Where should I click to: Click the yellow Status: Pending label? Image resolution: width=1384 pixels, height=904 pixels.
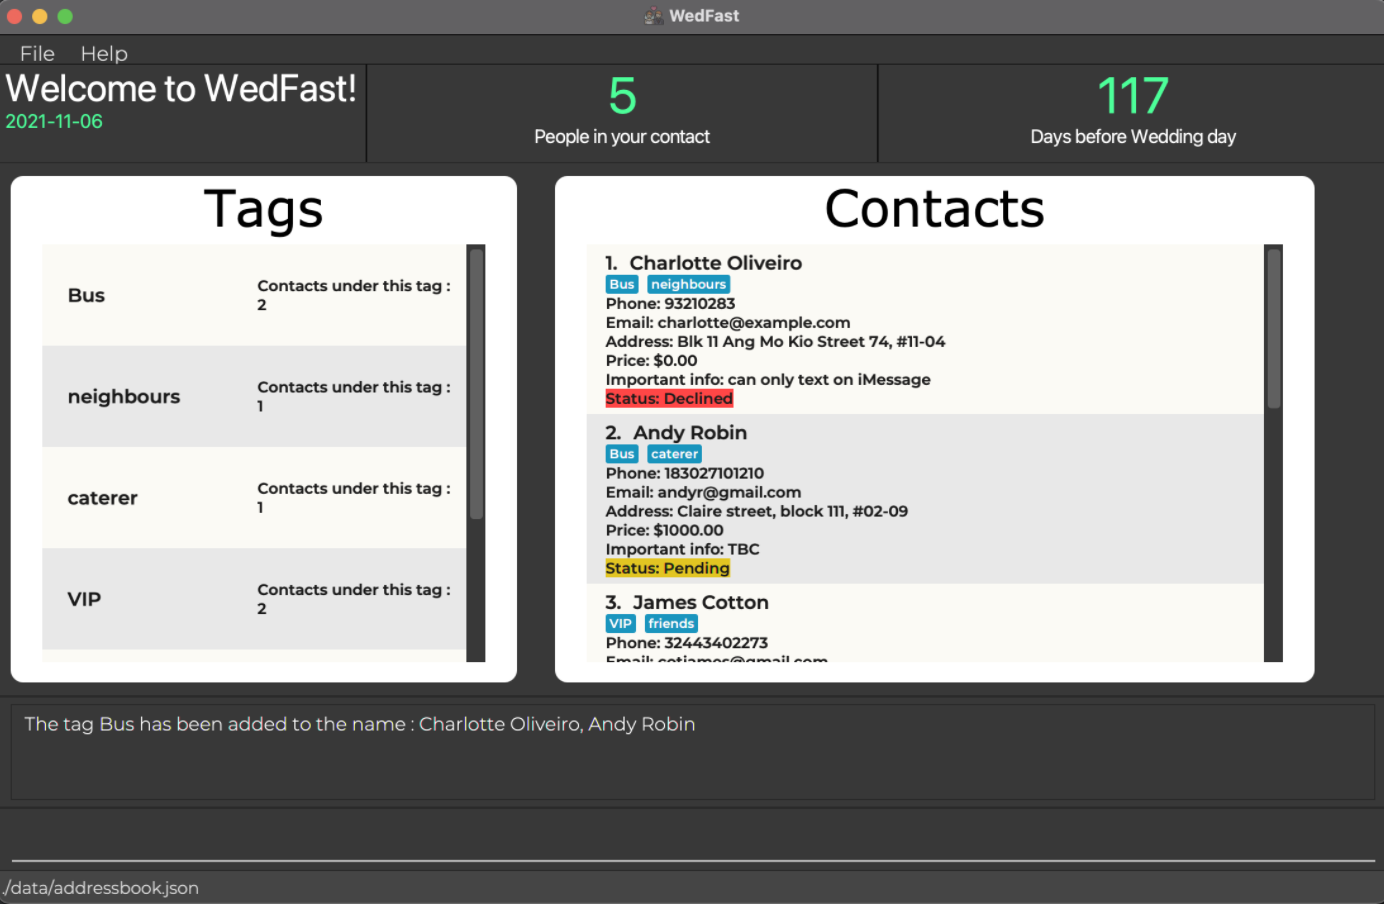coord(668,568)
